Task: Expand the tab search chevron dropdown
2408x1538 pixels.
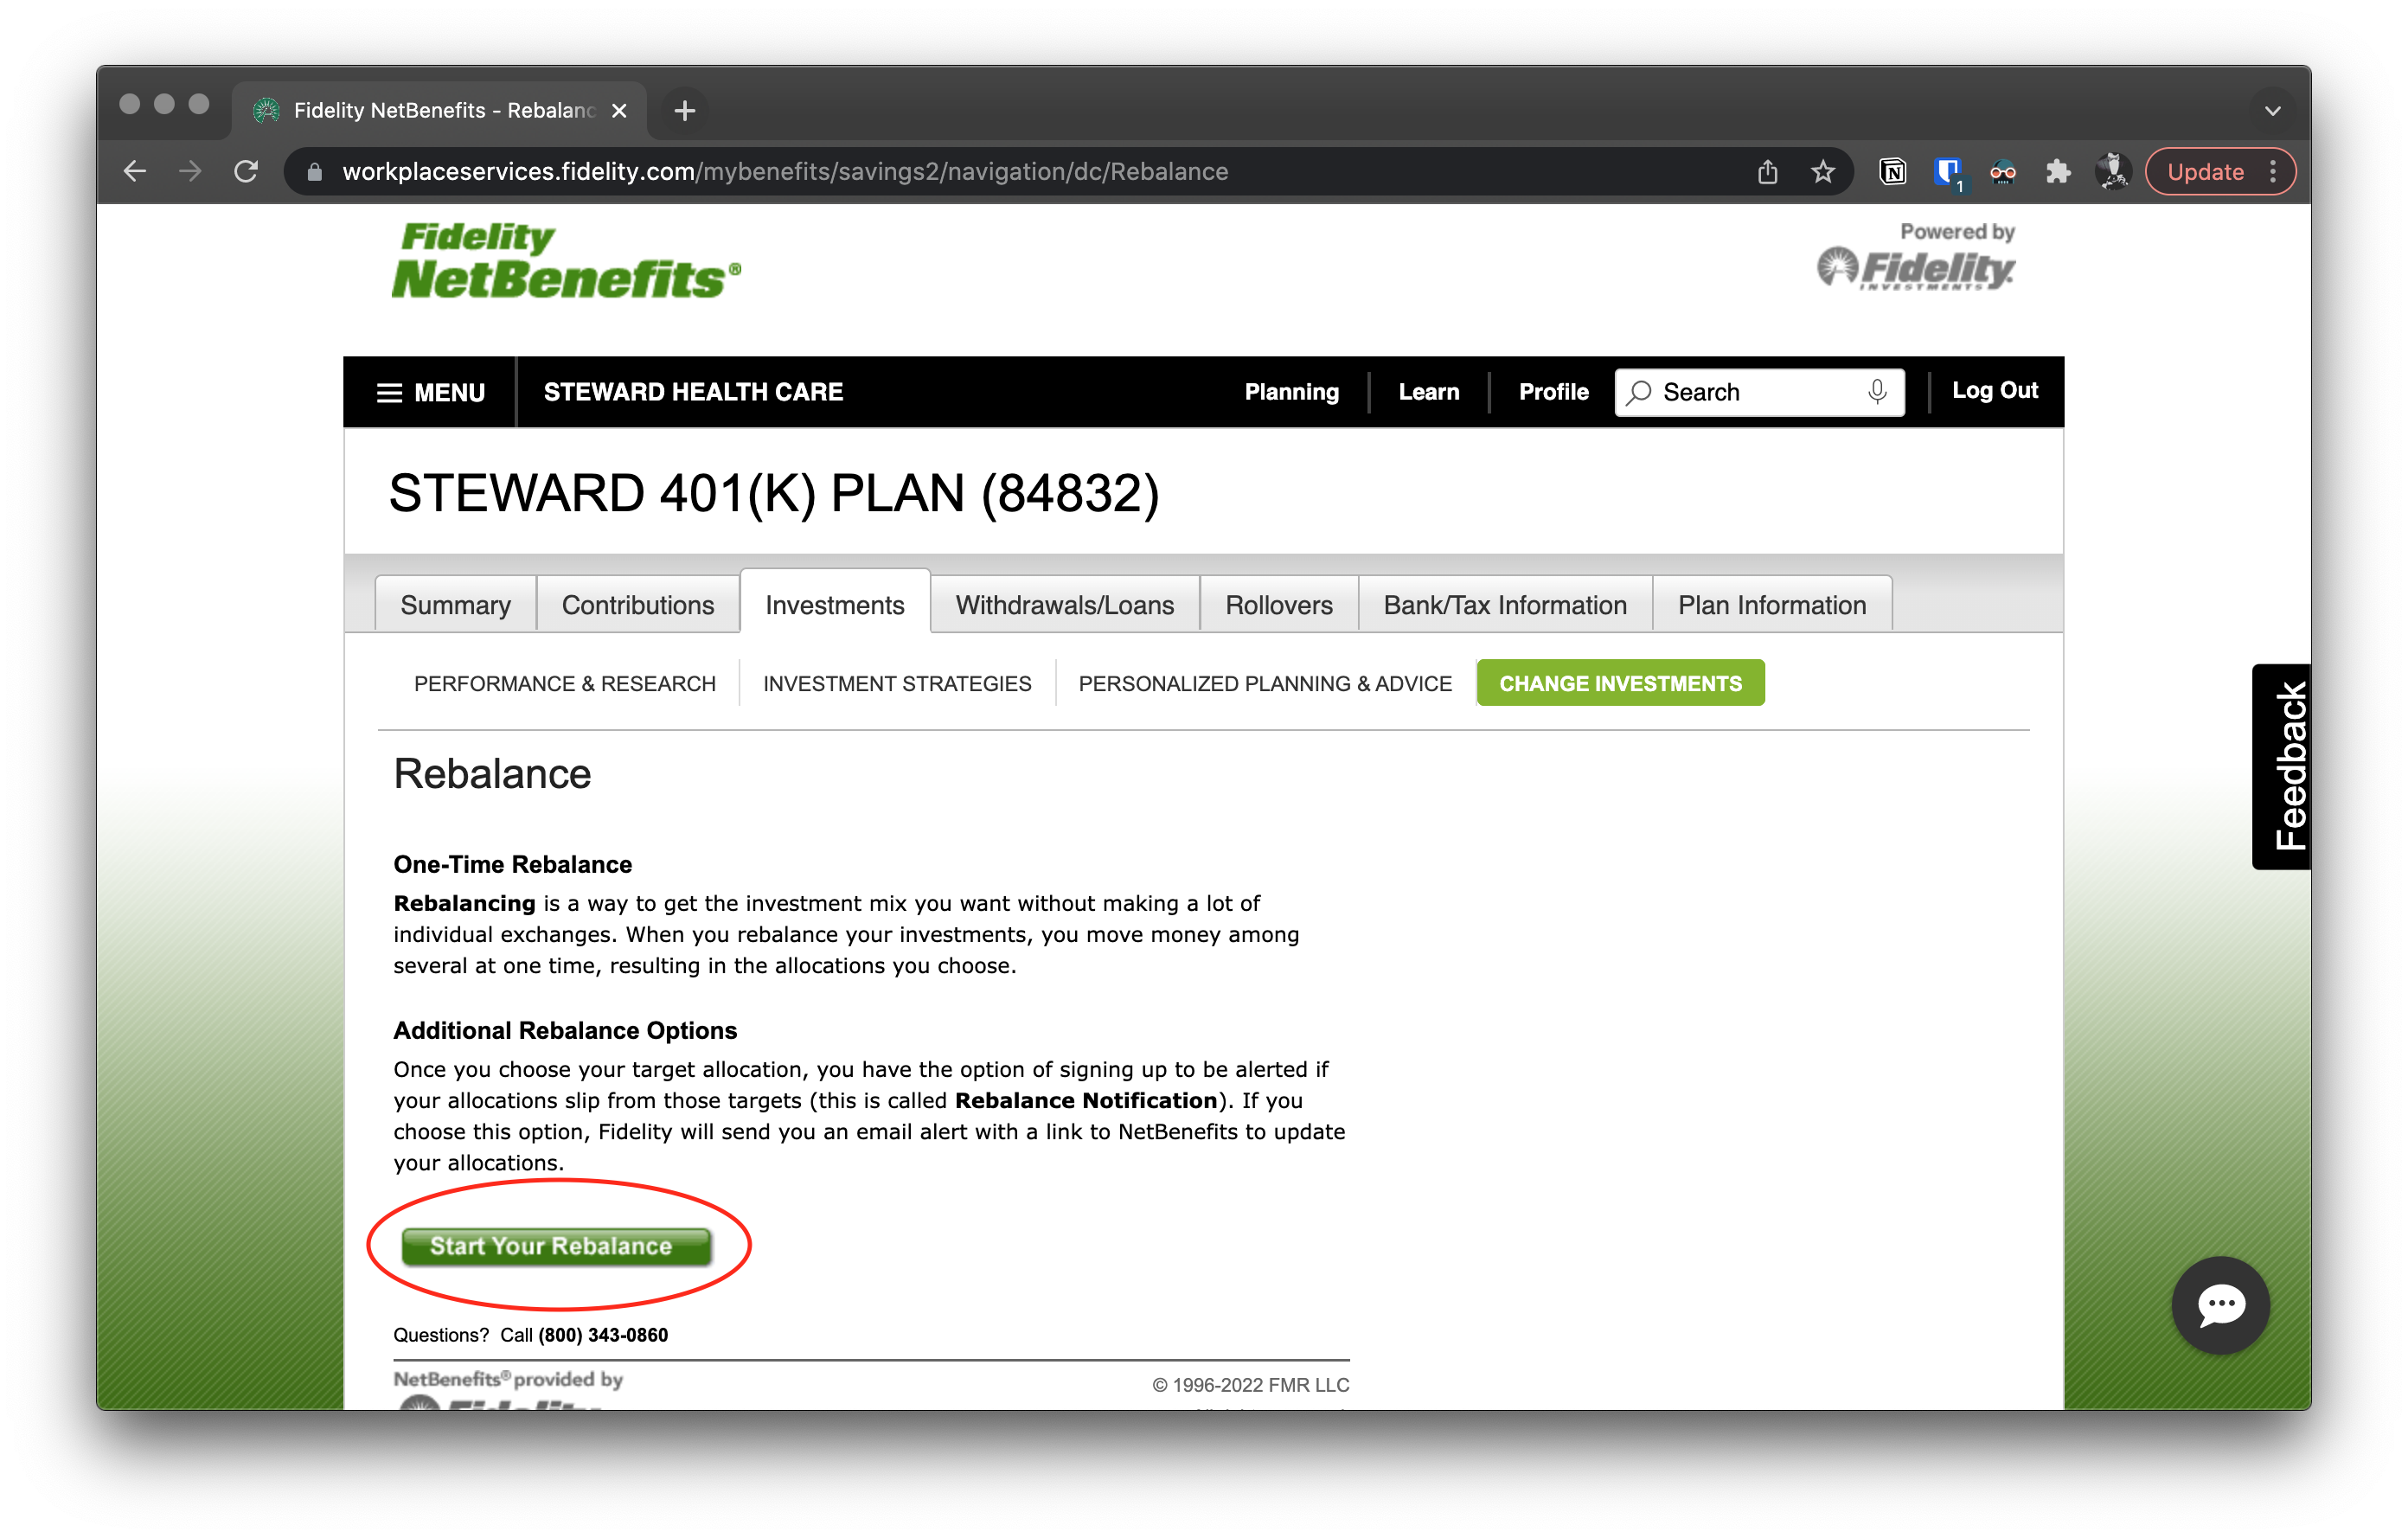Action: pyautogui.click(x=2272, y=110)
